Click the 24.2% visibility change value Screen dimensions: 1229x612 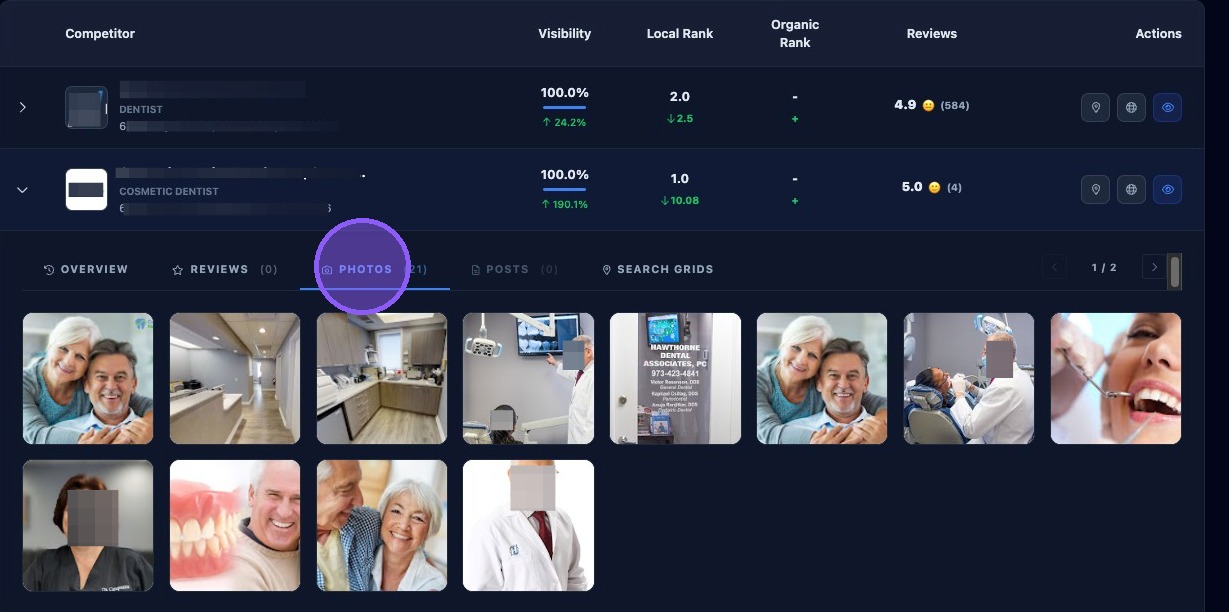565,122
